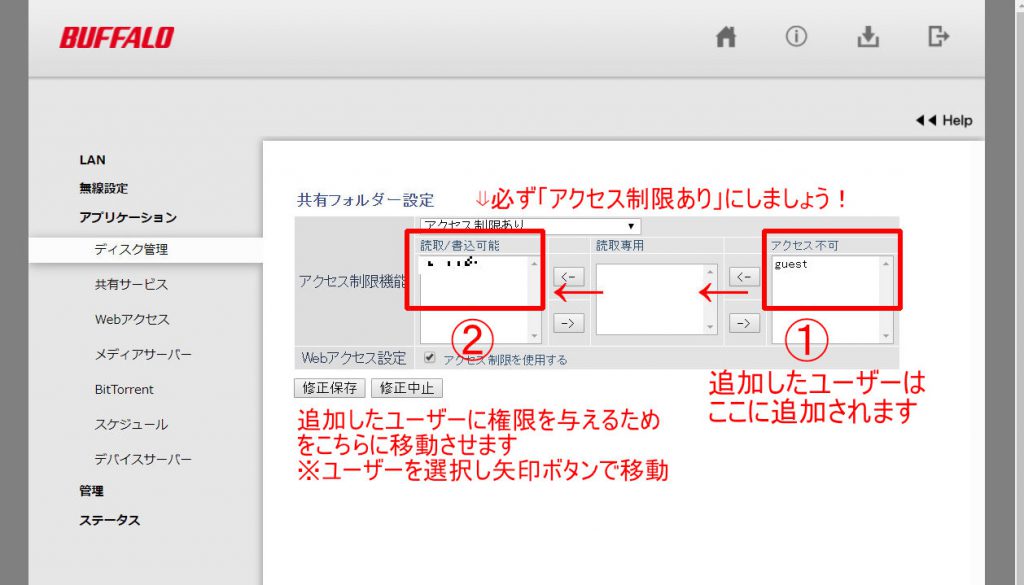Open the information icon in header

[796, 37]
